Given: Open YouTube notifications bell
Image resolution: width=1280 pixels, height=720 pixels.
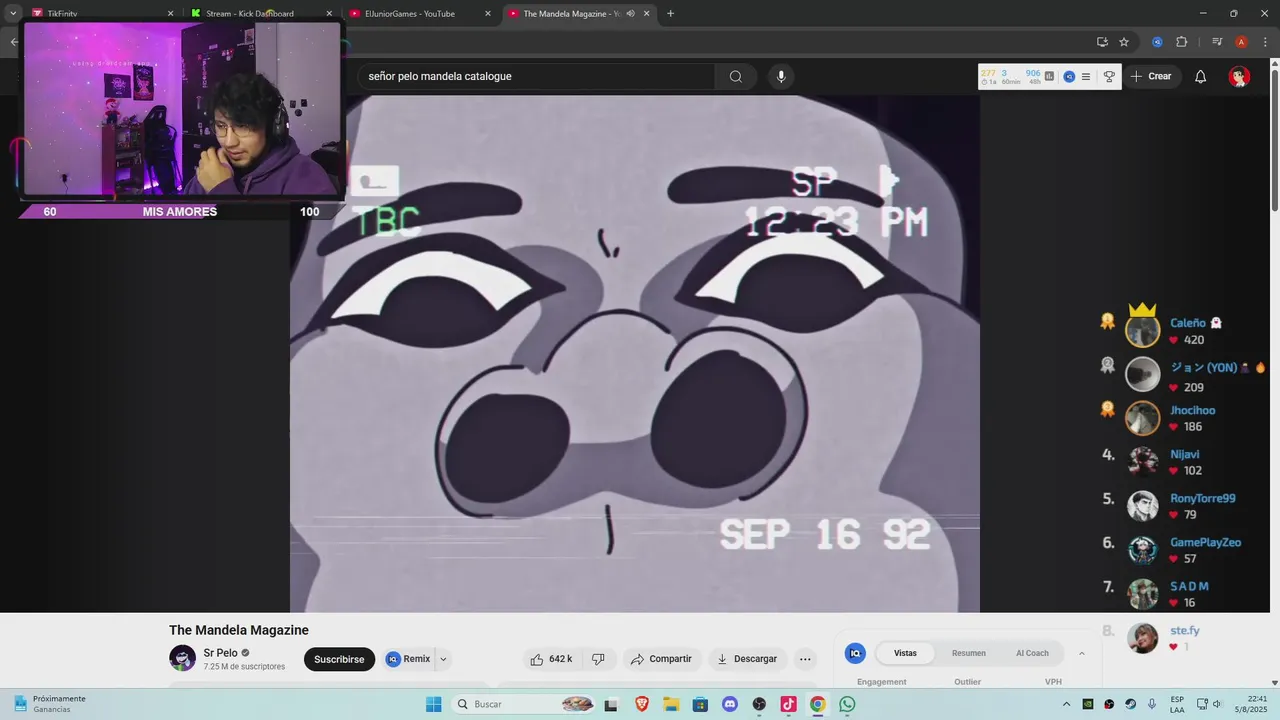Looking at the screenshot, I should 1201,76.
